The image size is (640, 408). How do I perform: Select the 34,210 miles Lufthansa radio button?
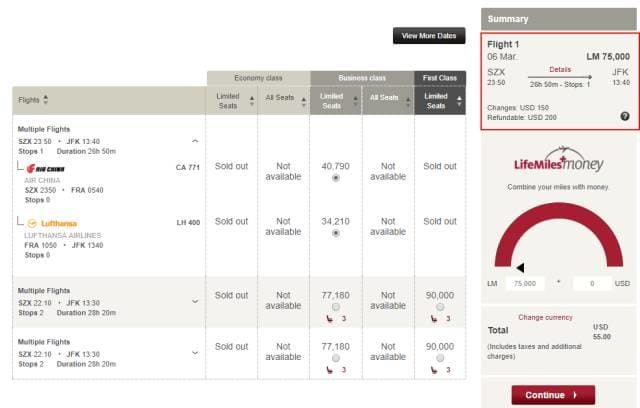(335, 232)
